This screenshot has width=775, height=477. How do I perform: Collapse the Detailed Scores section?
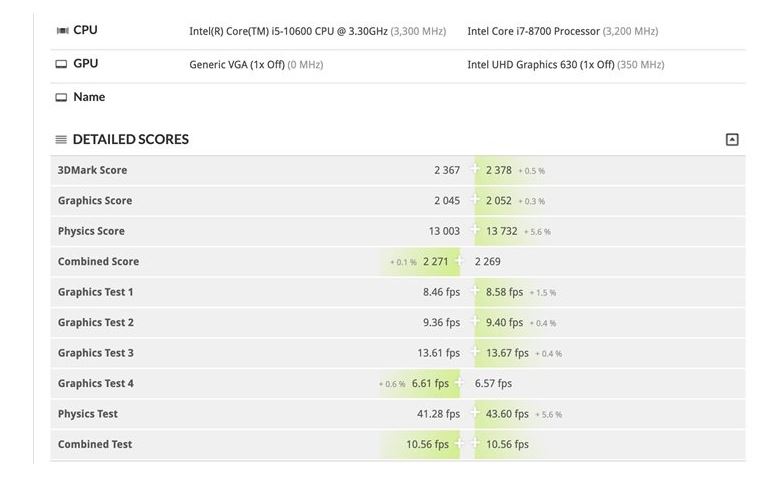click(x=732, y=140)
